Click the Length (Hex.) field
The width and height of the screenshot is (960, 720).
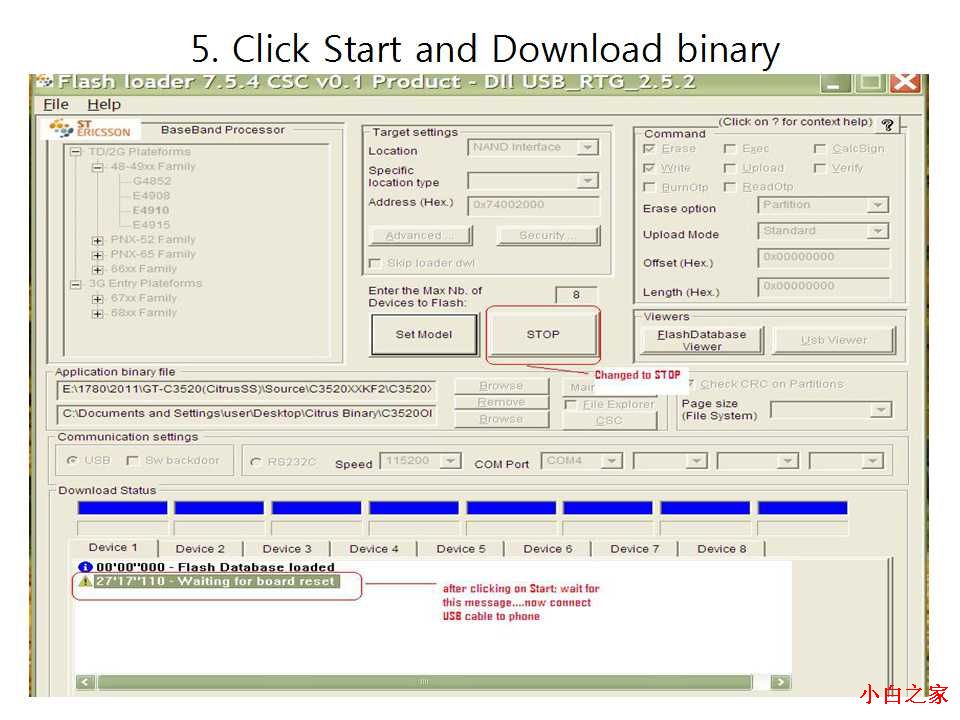[x=823, y=286]
